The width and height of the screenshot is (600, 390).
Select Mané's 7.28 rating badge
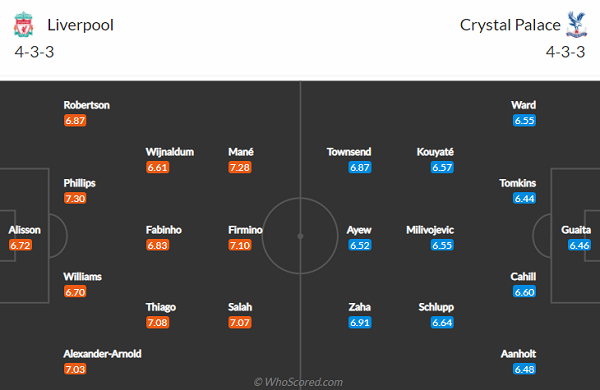(x=240, y=167)
